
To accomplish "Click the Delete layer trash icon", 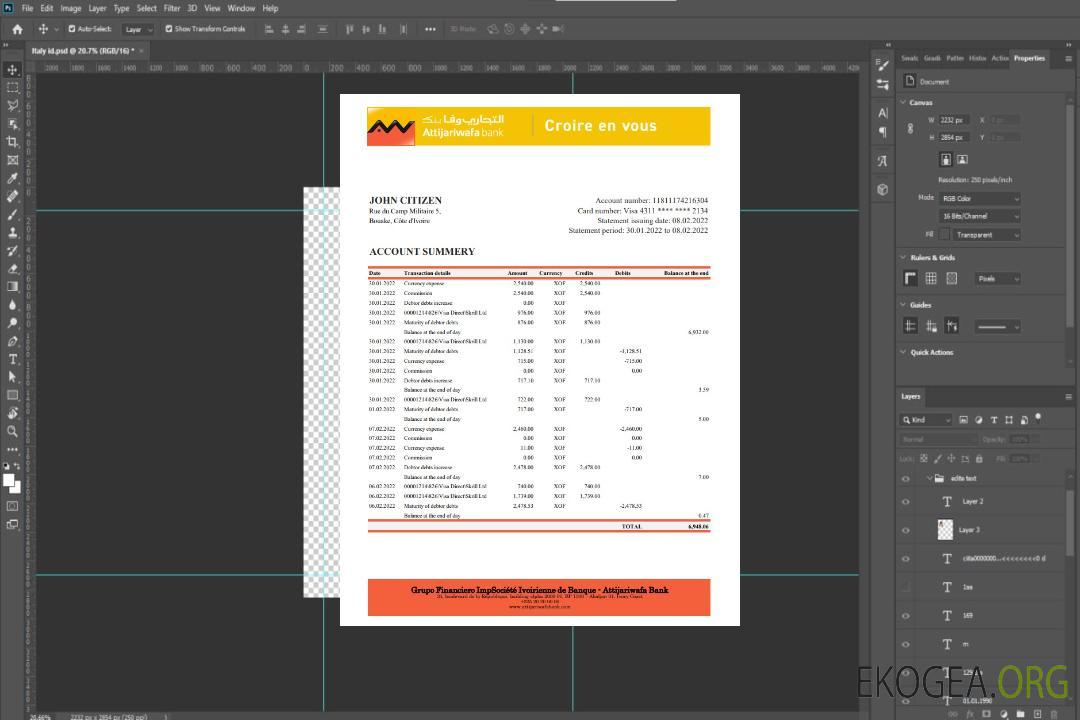I will (1053, 714).
